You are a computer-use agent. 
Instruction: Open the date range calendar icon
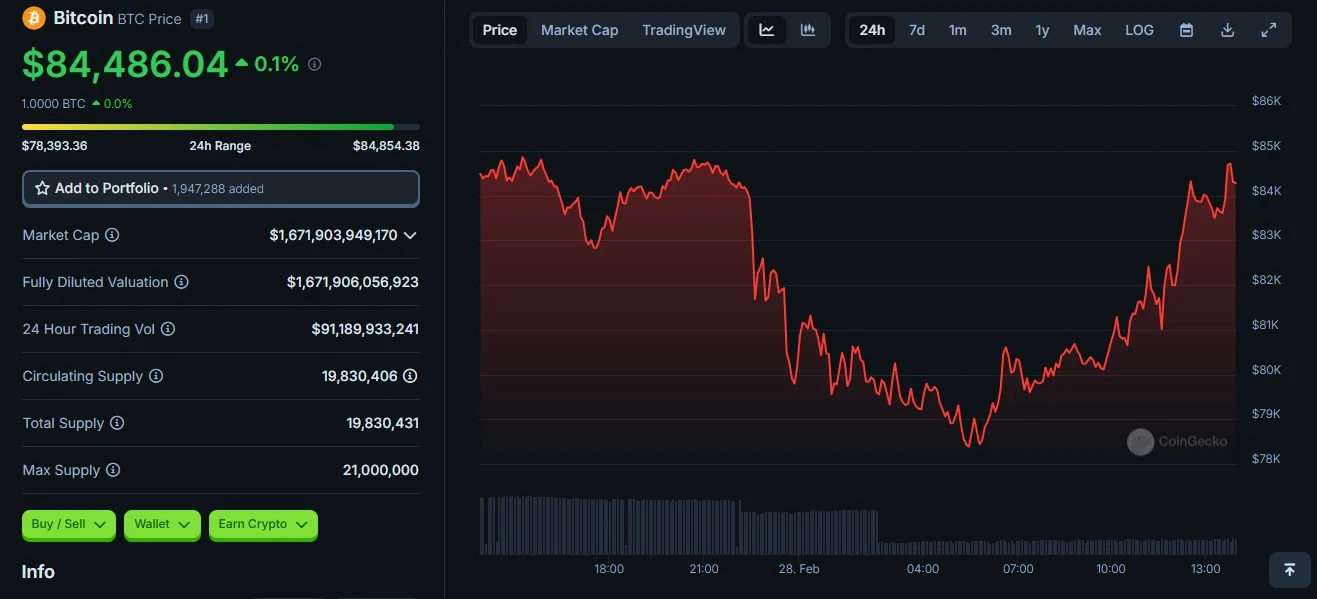click(1186, 30)
